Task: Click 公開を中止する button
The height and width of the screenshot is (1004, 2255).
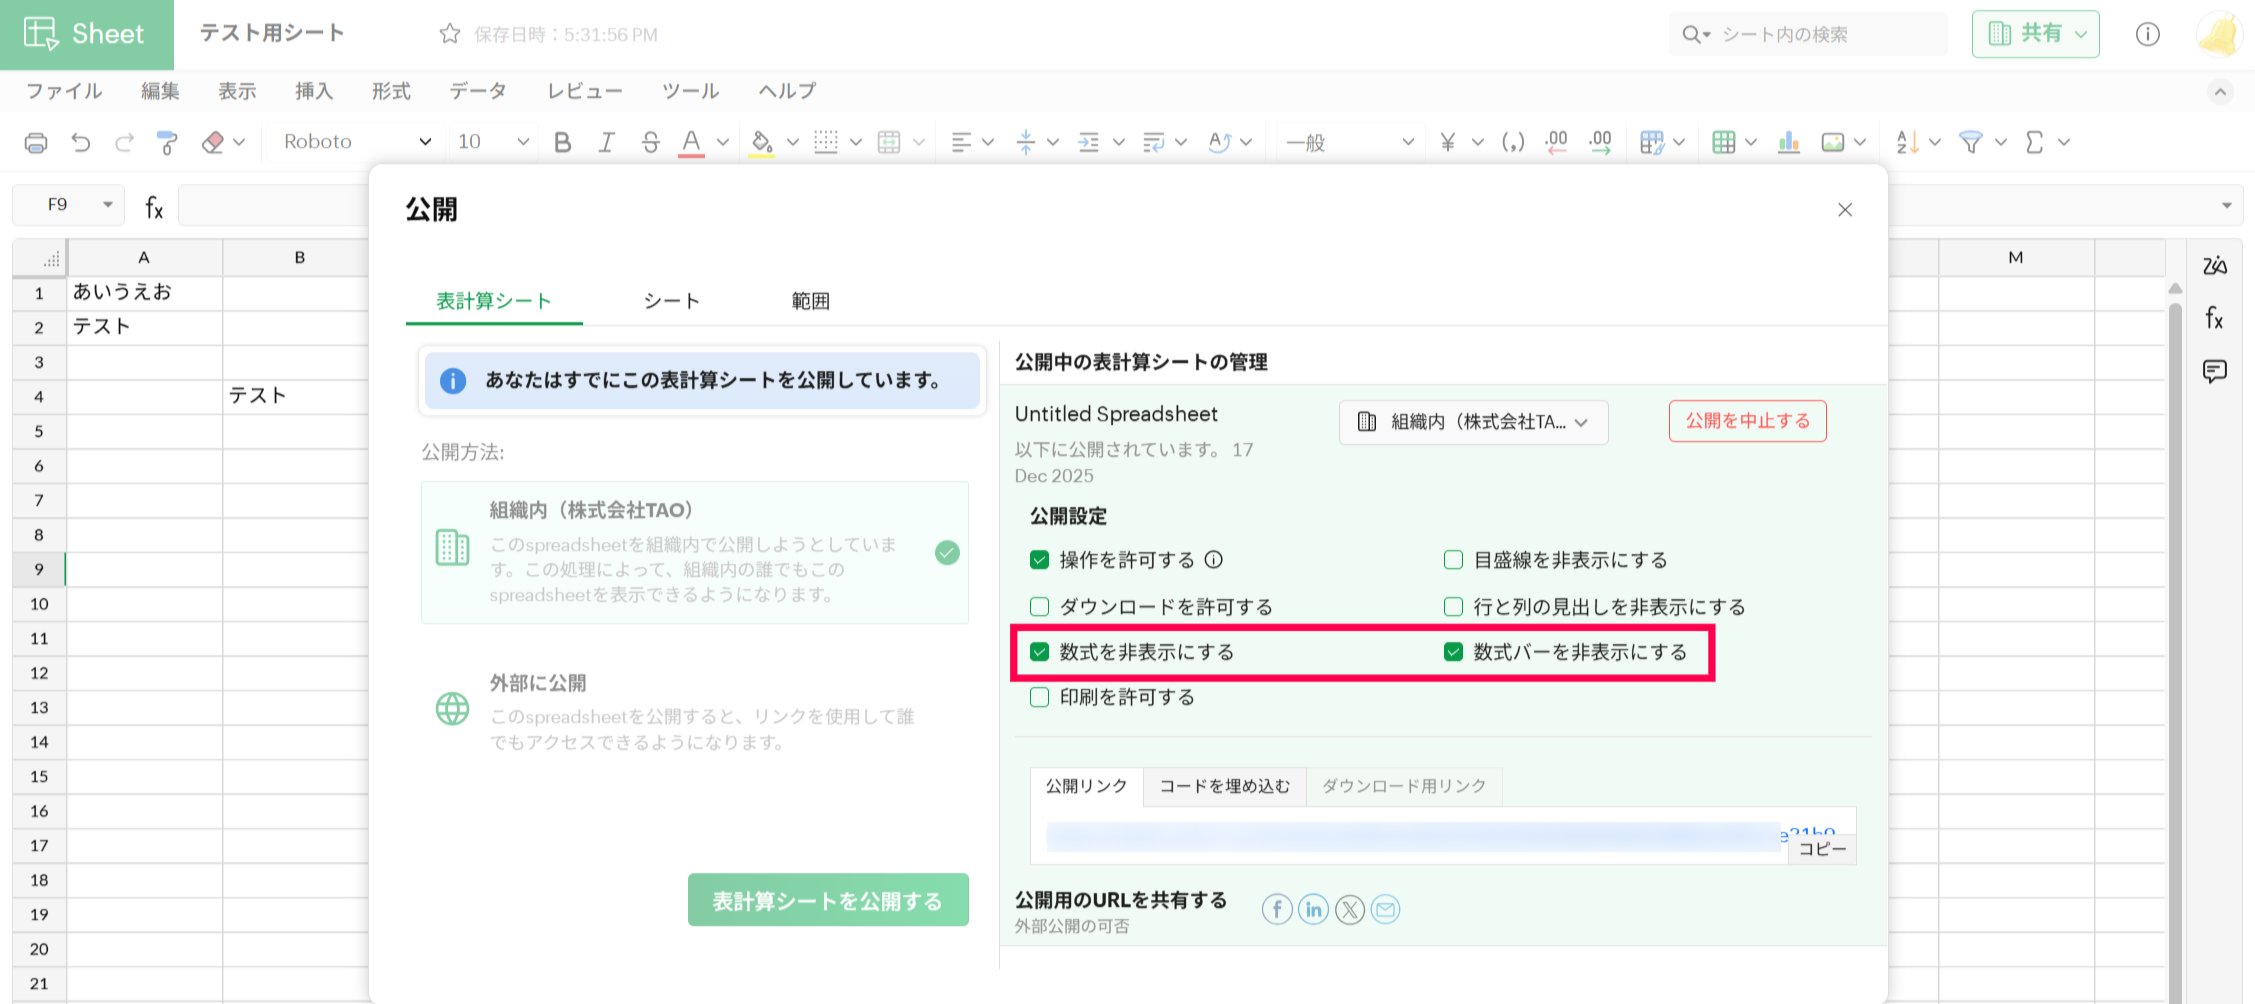Action: 1747,421
